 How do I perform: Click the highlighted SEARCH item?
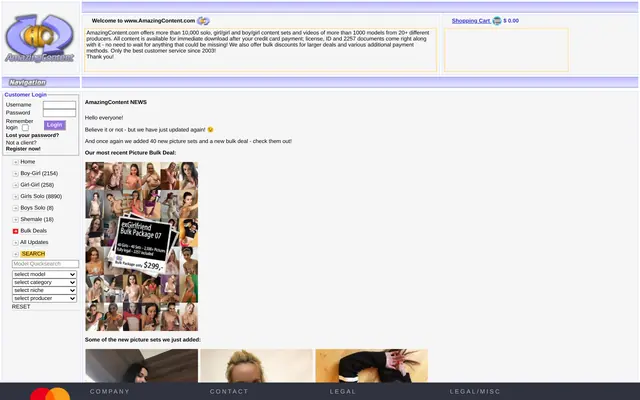(x=33, y=253)
